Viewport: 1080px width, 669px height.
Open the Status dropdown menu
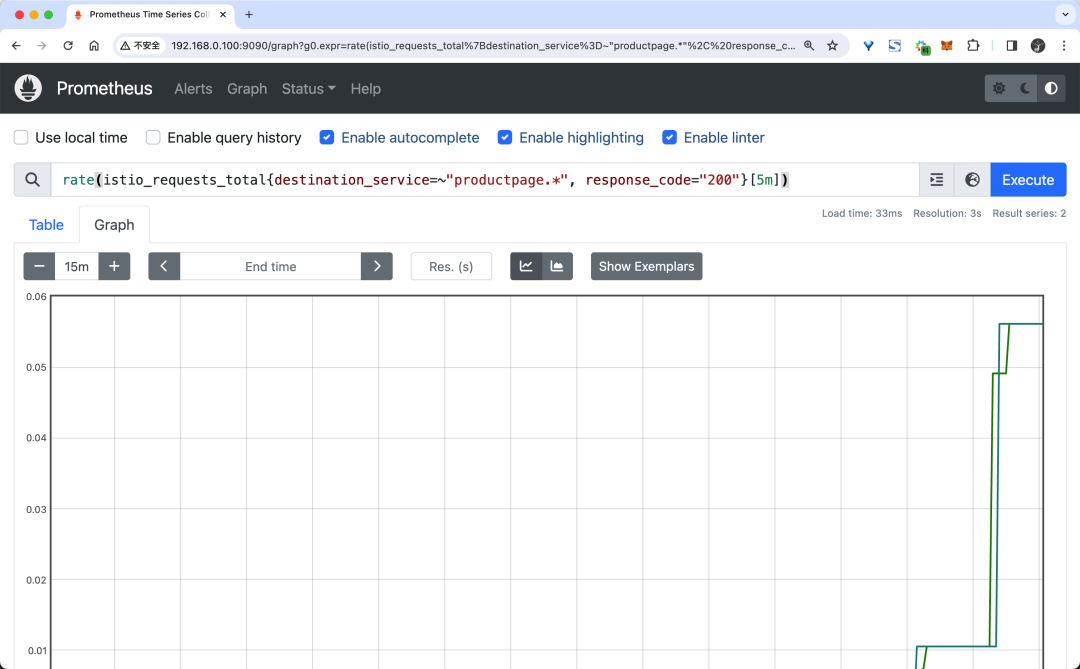coord(308,89)
